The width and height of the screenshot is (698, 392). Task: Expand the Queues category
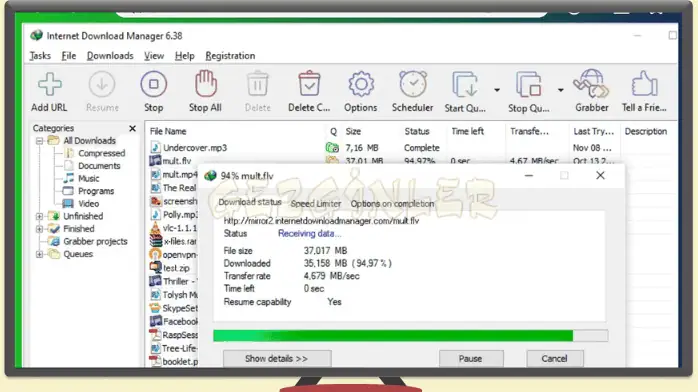tap(40, 255)
